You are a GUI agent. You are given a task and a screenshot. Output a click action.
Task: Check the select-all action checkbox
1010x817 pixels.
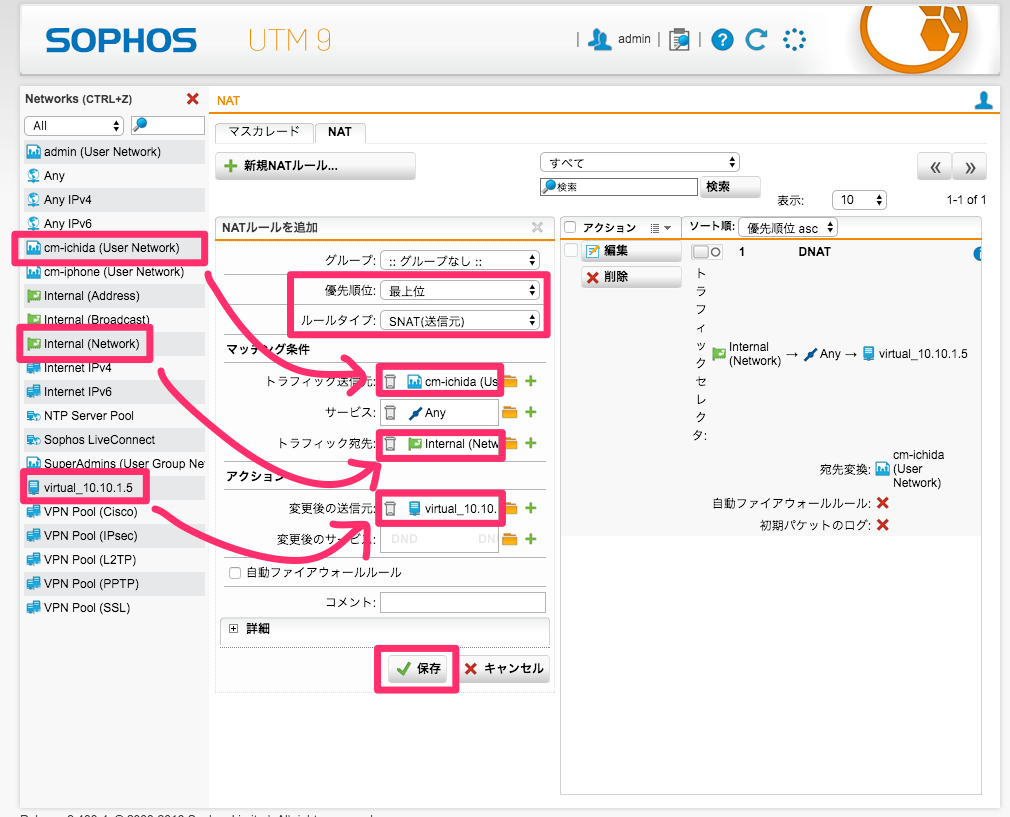click(x=570, y=227)
